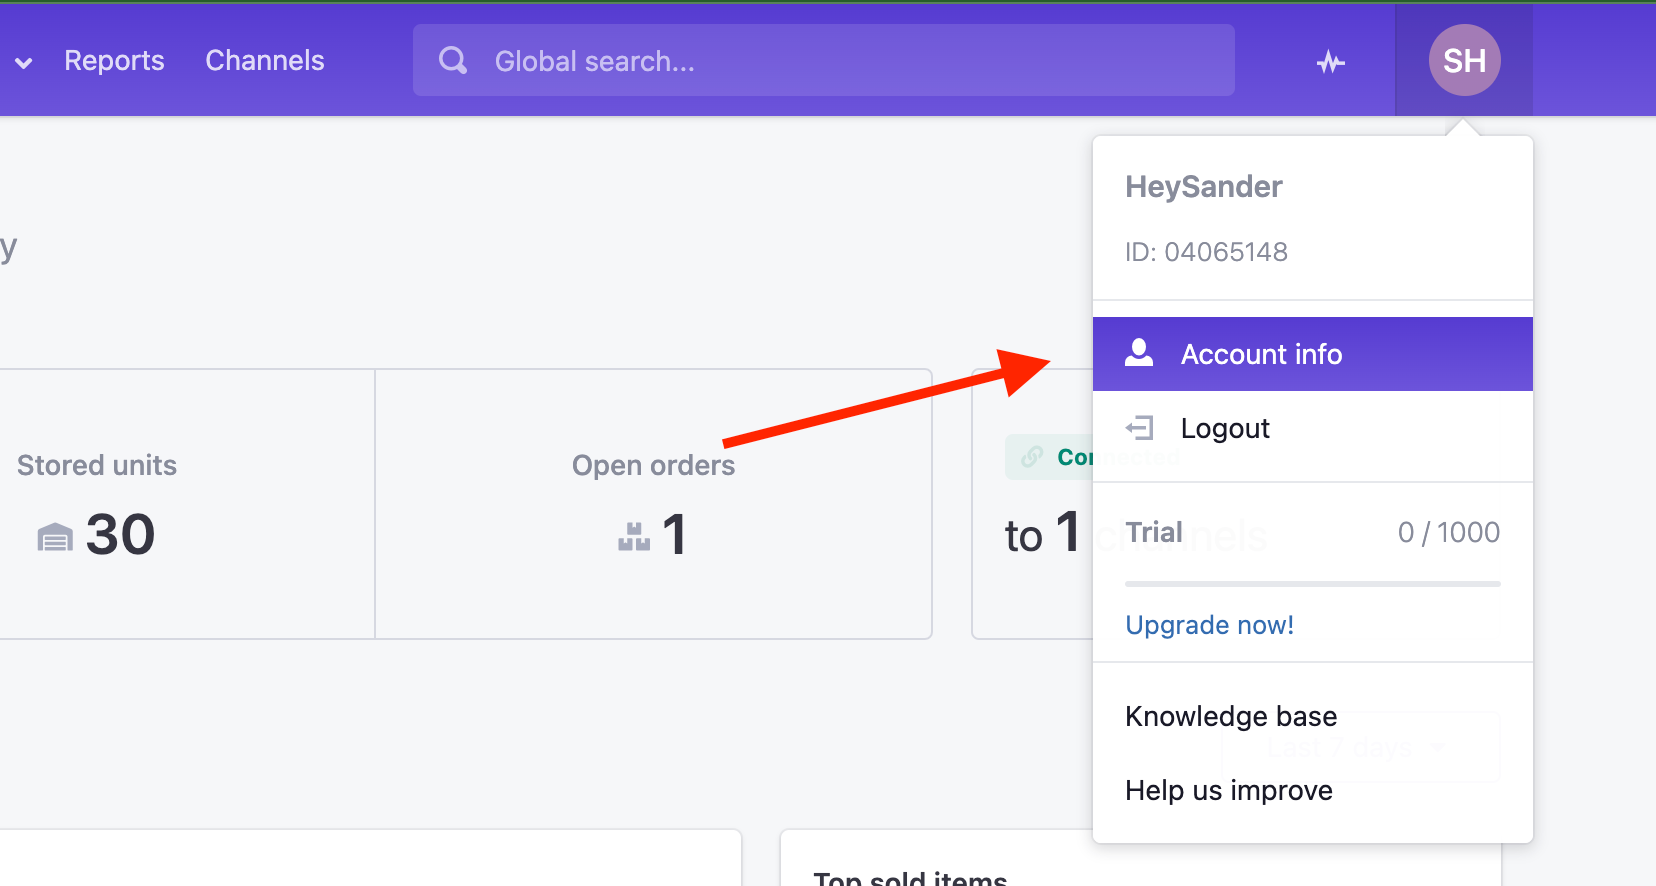
Task: Click the 0 / 1000 usage count
Action: tap(1449, 532)
